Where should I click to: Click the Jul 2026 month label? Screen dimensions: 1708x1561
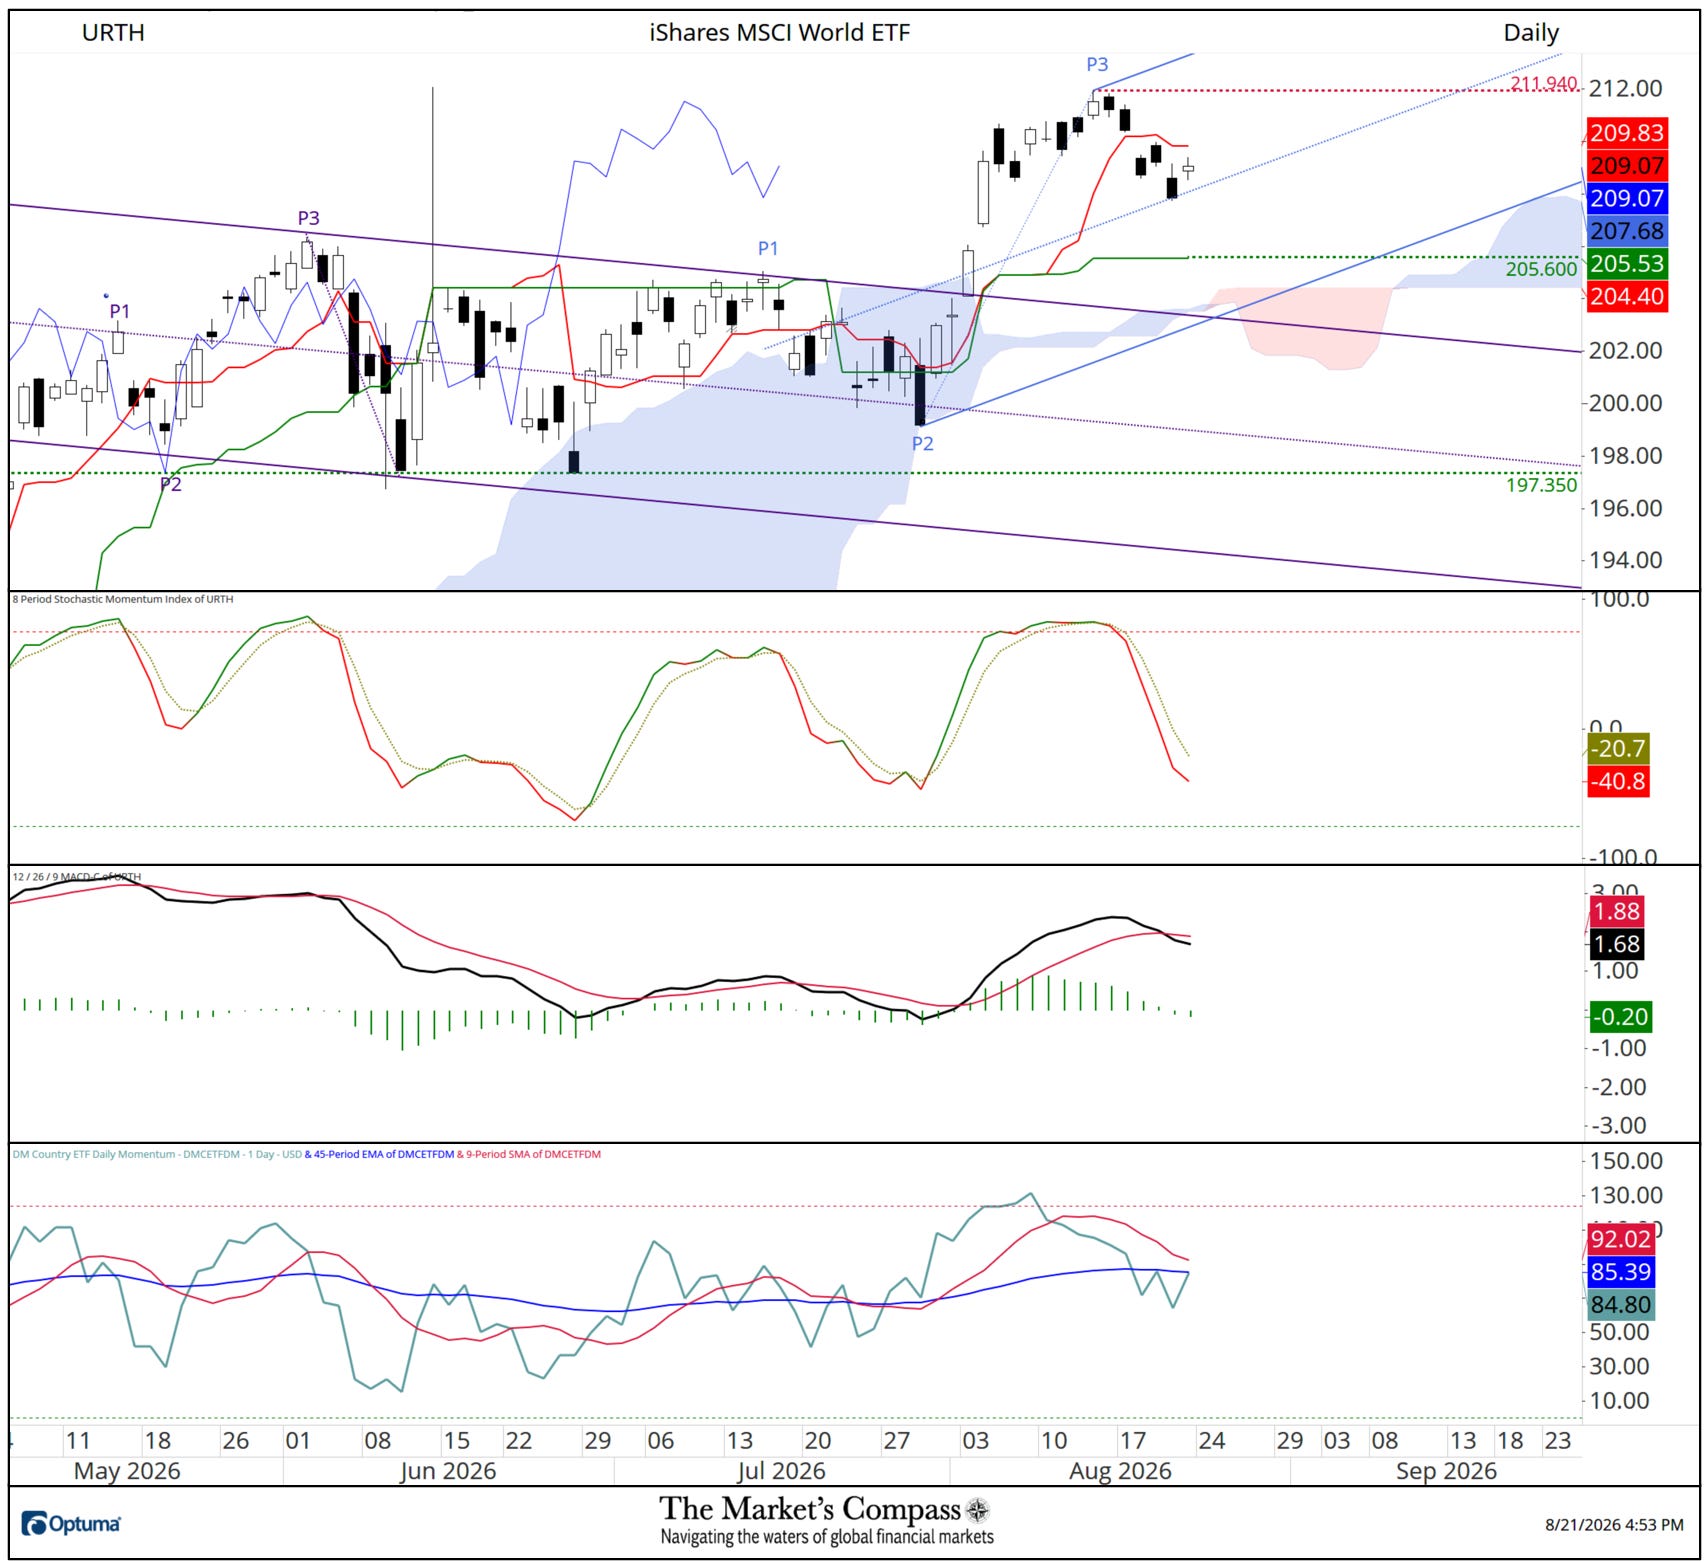click(781, 1471)
